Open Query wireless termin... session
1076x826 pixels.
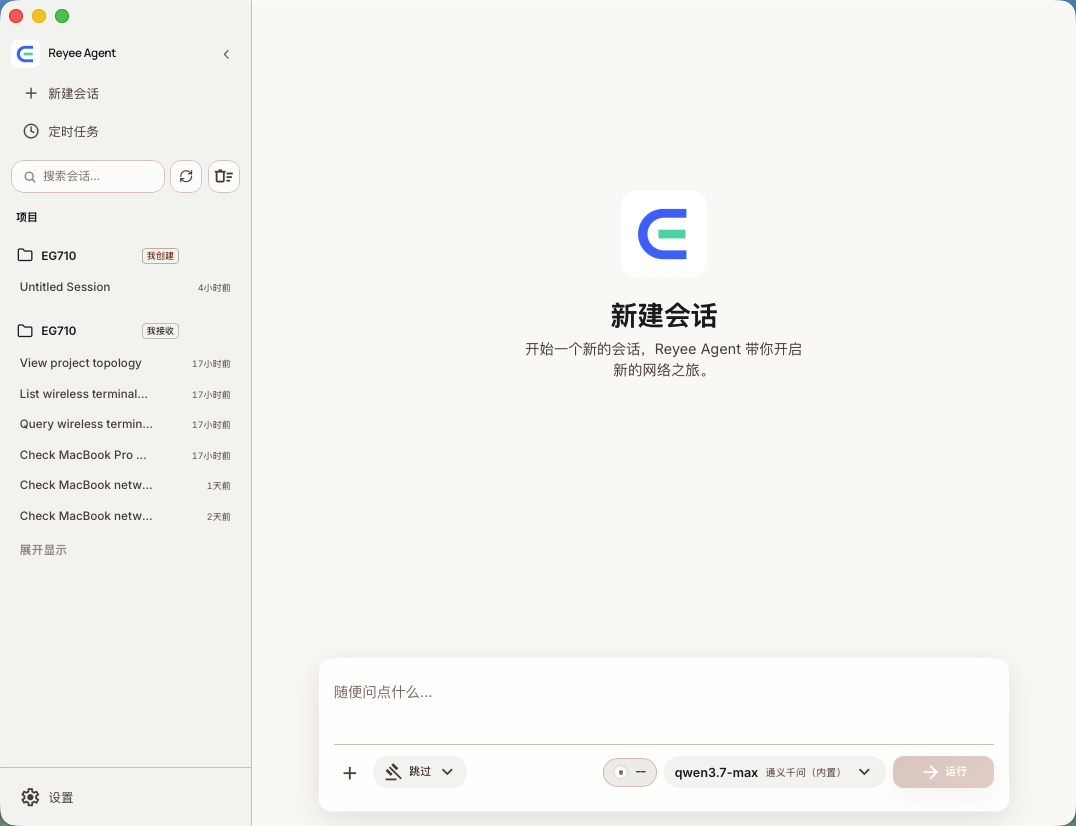coord(125,424)
